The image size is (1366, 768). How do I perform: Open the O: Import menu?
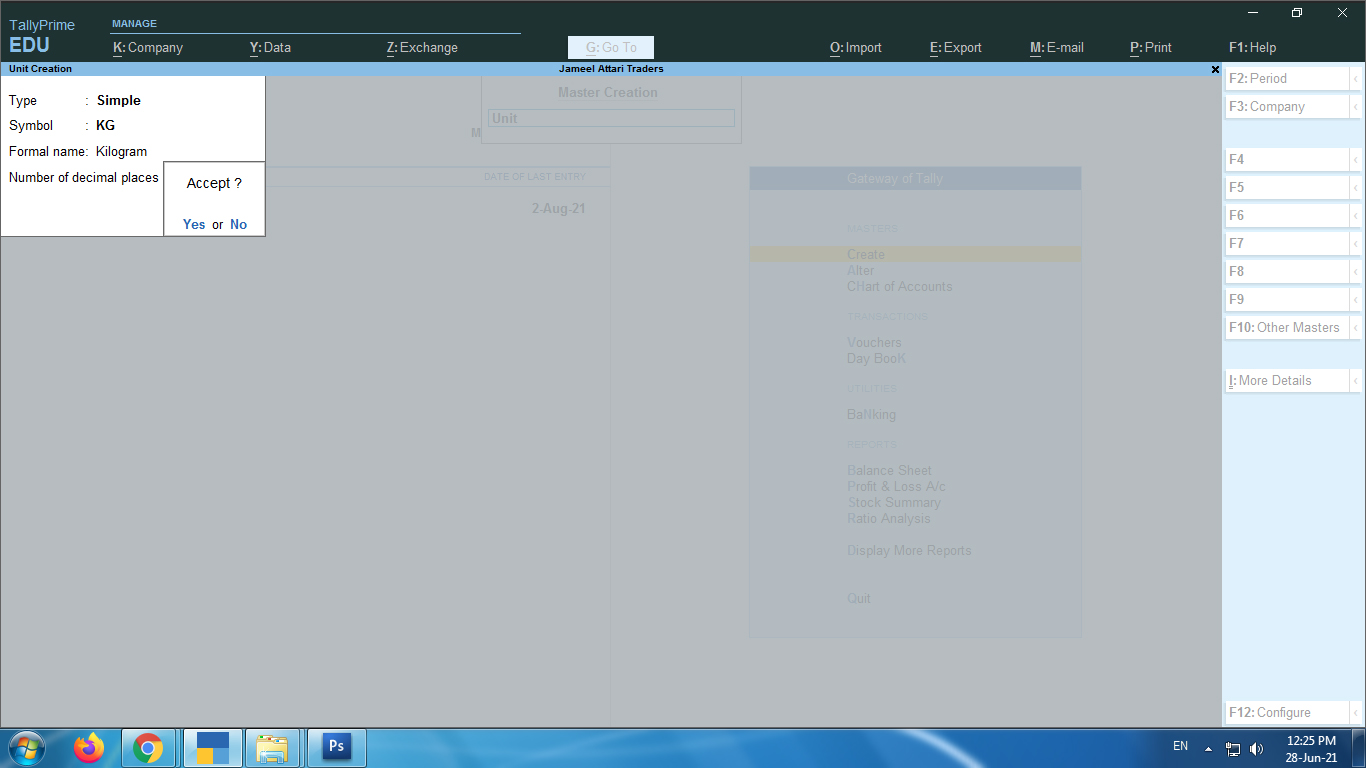pyautogui.click(x=856, y=47)
